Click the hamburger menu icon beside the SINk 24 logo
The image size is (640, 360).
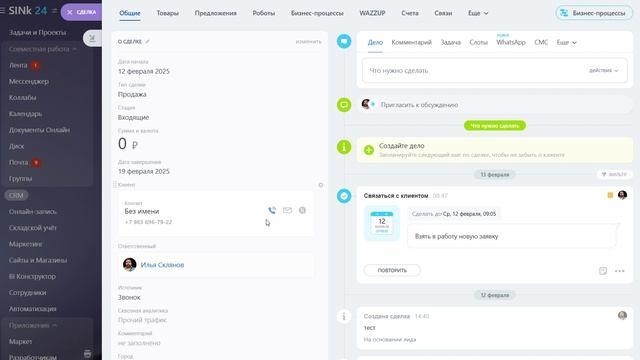pyautogui.click(x=2, y=11)
